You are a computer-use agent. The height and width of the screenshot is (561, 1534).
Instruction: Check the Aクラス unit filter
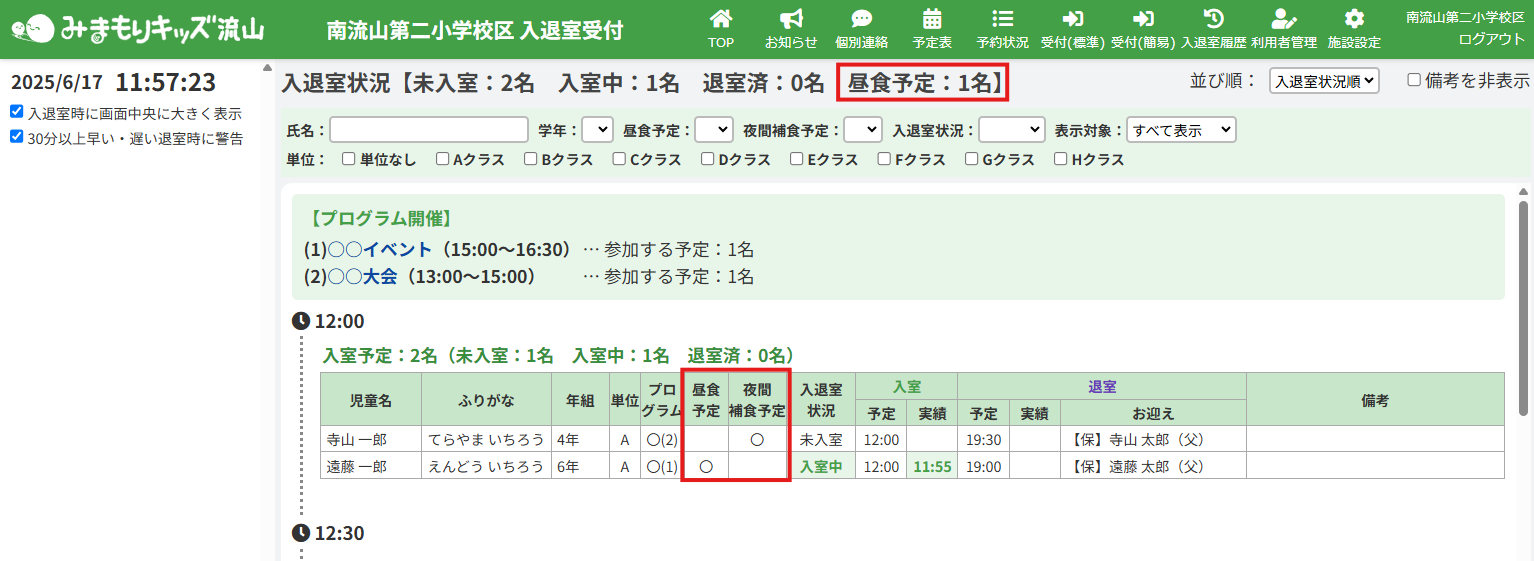coord(442,159)
